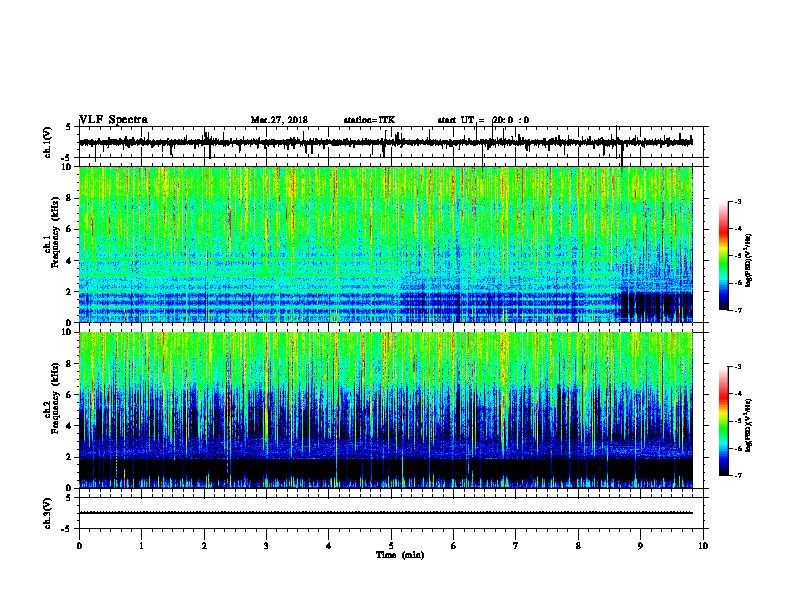
Task: Click the flat ch.3 voltage trace
Action: pos(385,513)
